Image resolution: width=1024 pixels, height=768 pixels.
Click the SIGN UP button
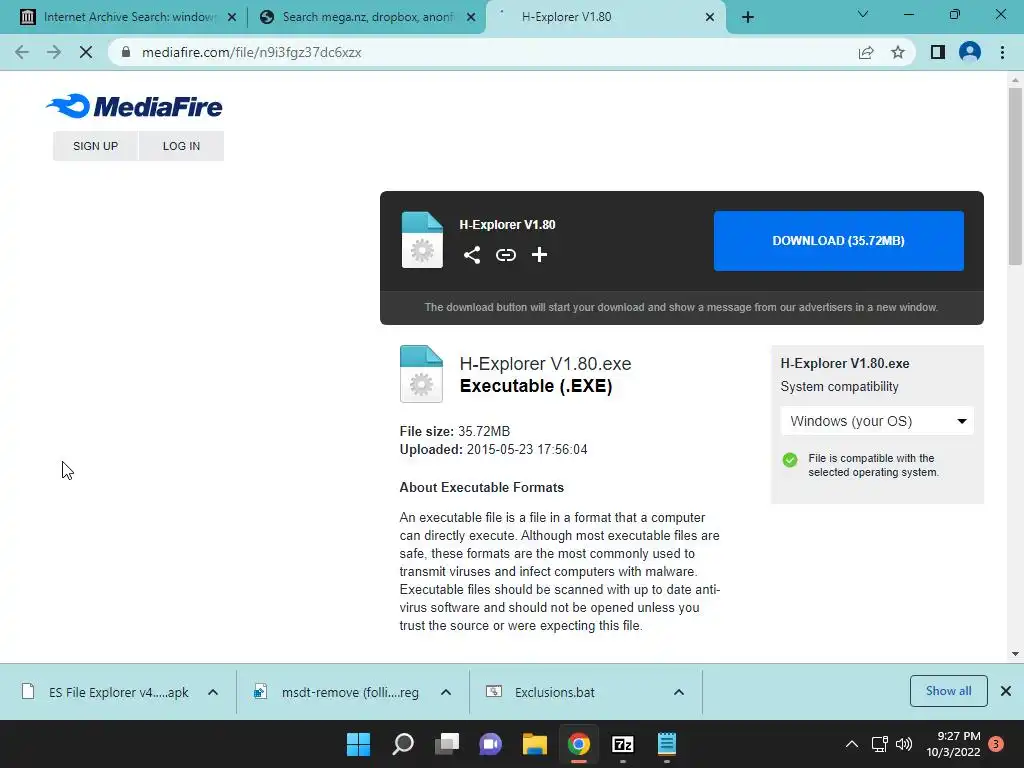(x=95, y=146)
